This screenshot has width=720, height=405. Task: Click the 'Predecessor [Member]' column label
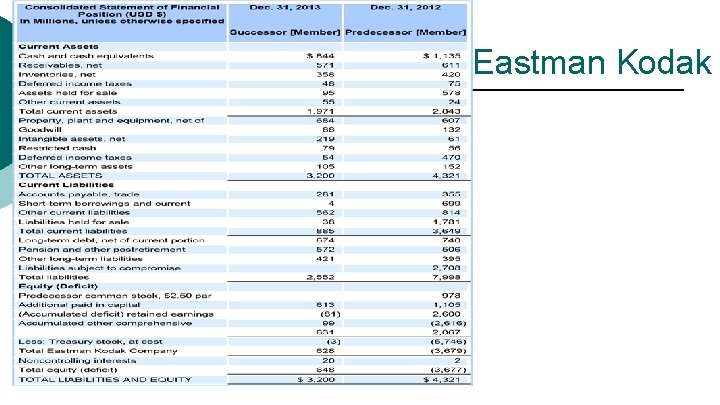pyautogui.click(x=405, y=32)
